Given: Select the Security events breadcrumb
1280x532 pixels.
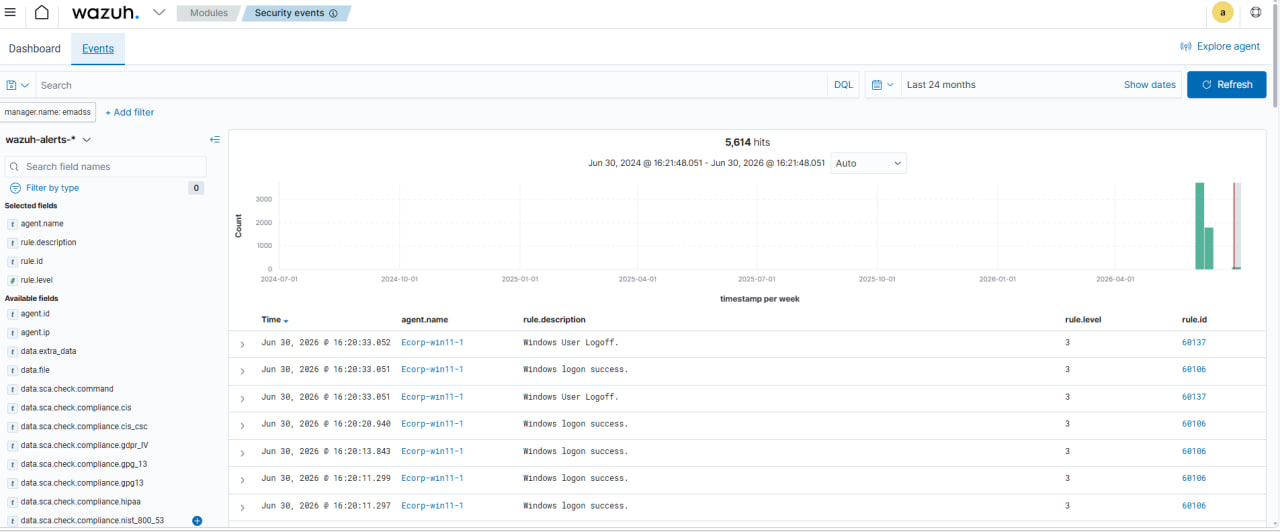Looking at the screenshot, I should [295, 14].
